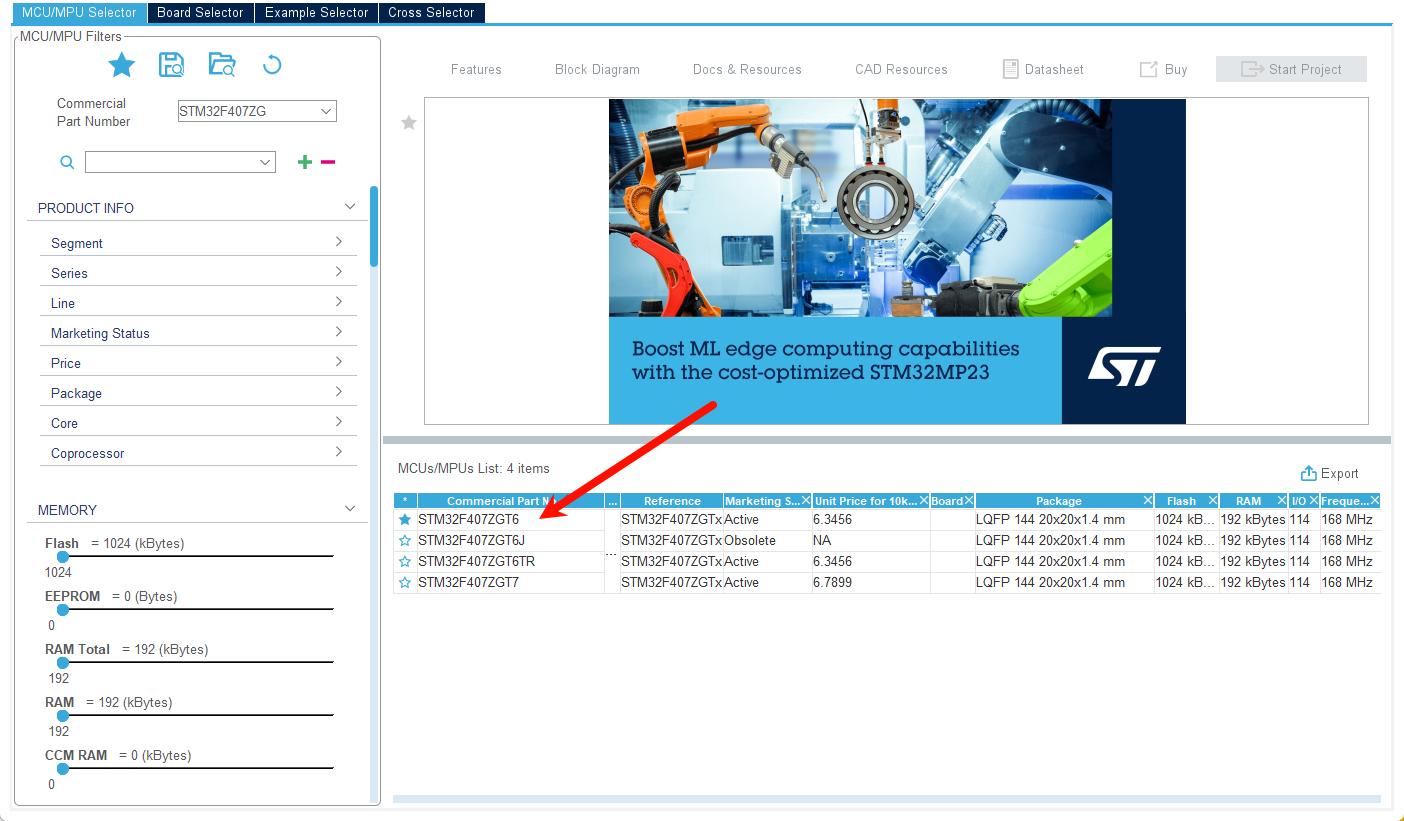Close the Flash column
Viewport: 1404px width, 821px height.
(x=1212, y=501)
